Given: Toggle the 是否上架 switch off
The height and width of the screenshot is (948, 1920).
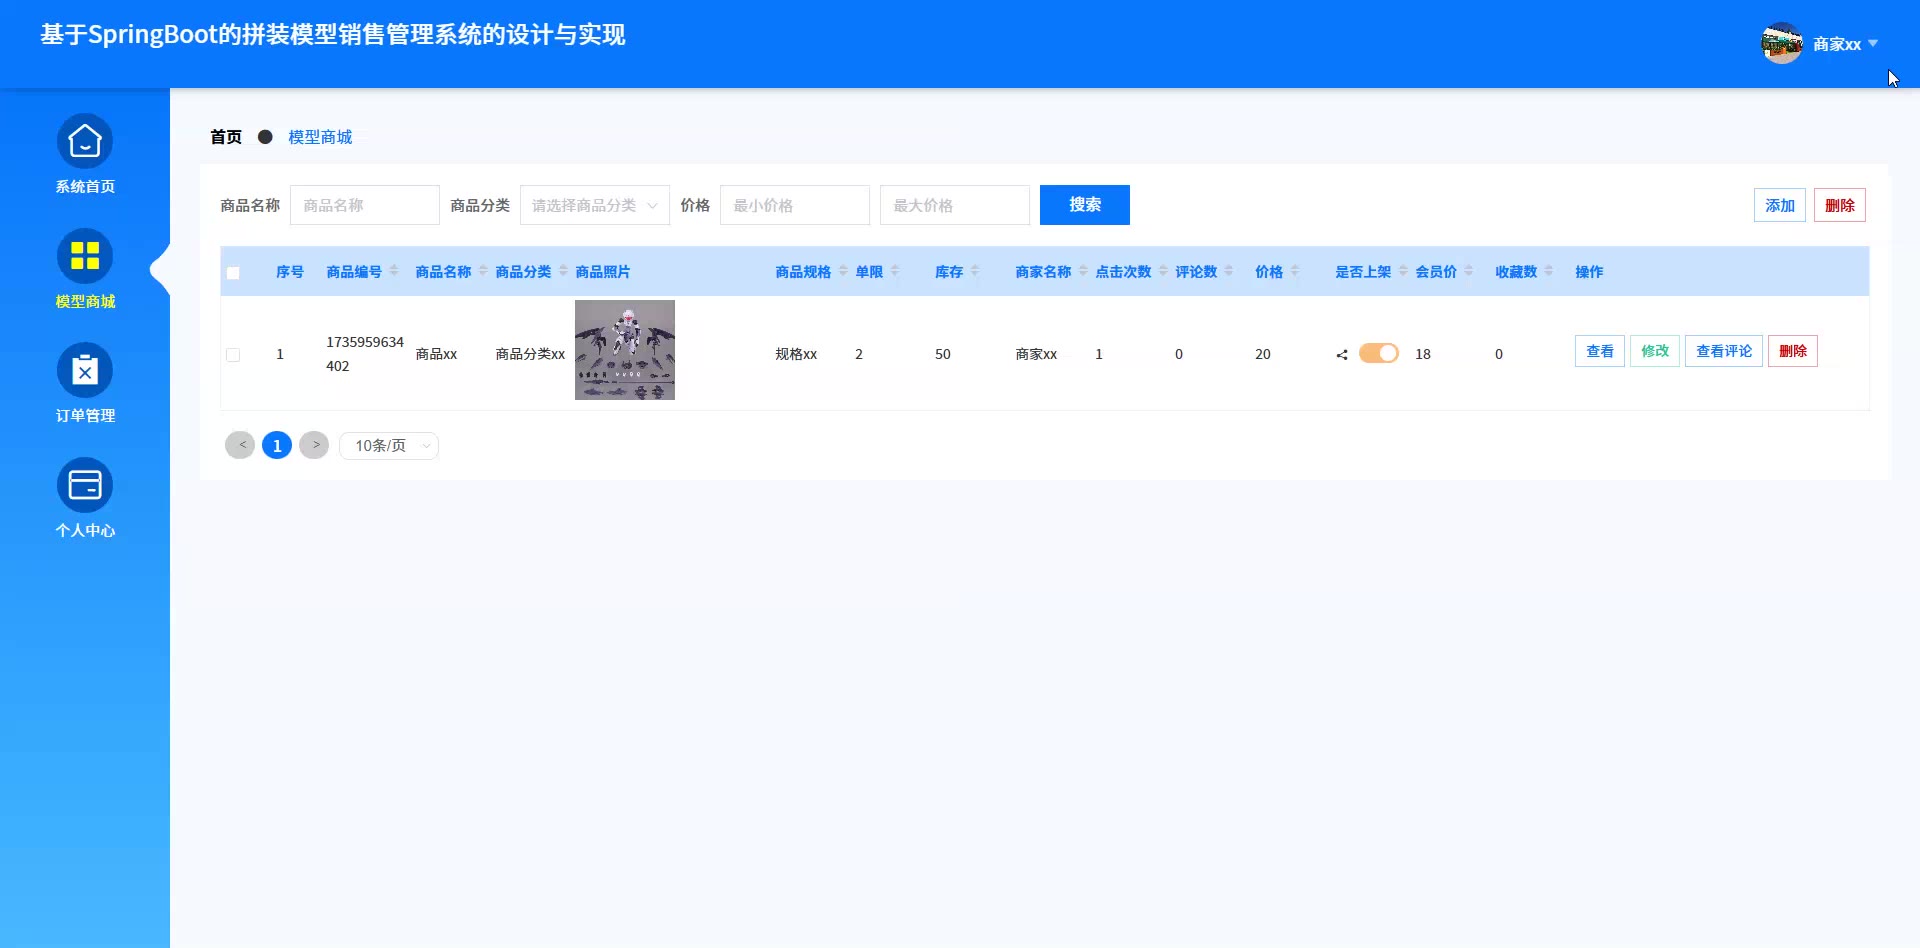Looking at the screenshot, I should (1378, 353).
